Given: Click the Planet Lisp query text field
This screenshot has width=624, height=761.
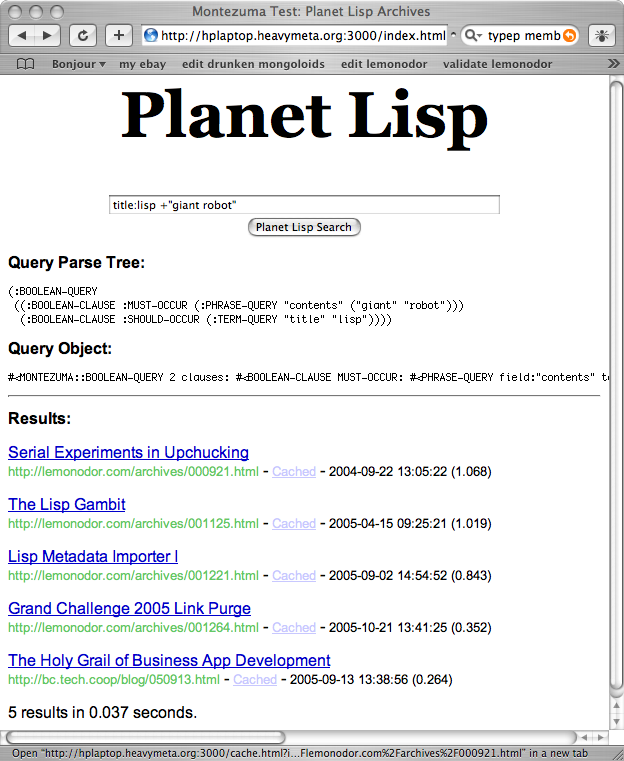Looking at the screenshot, I should click(304, 205).
